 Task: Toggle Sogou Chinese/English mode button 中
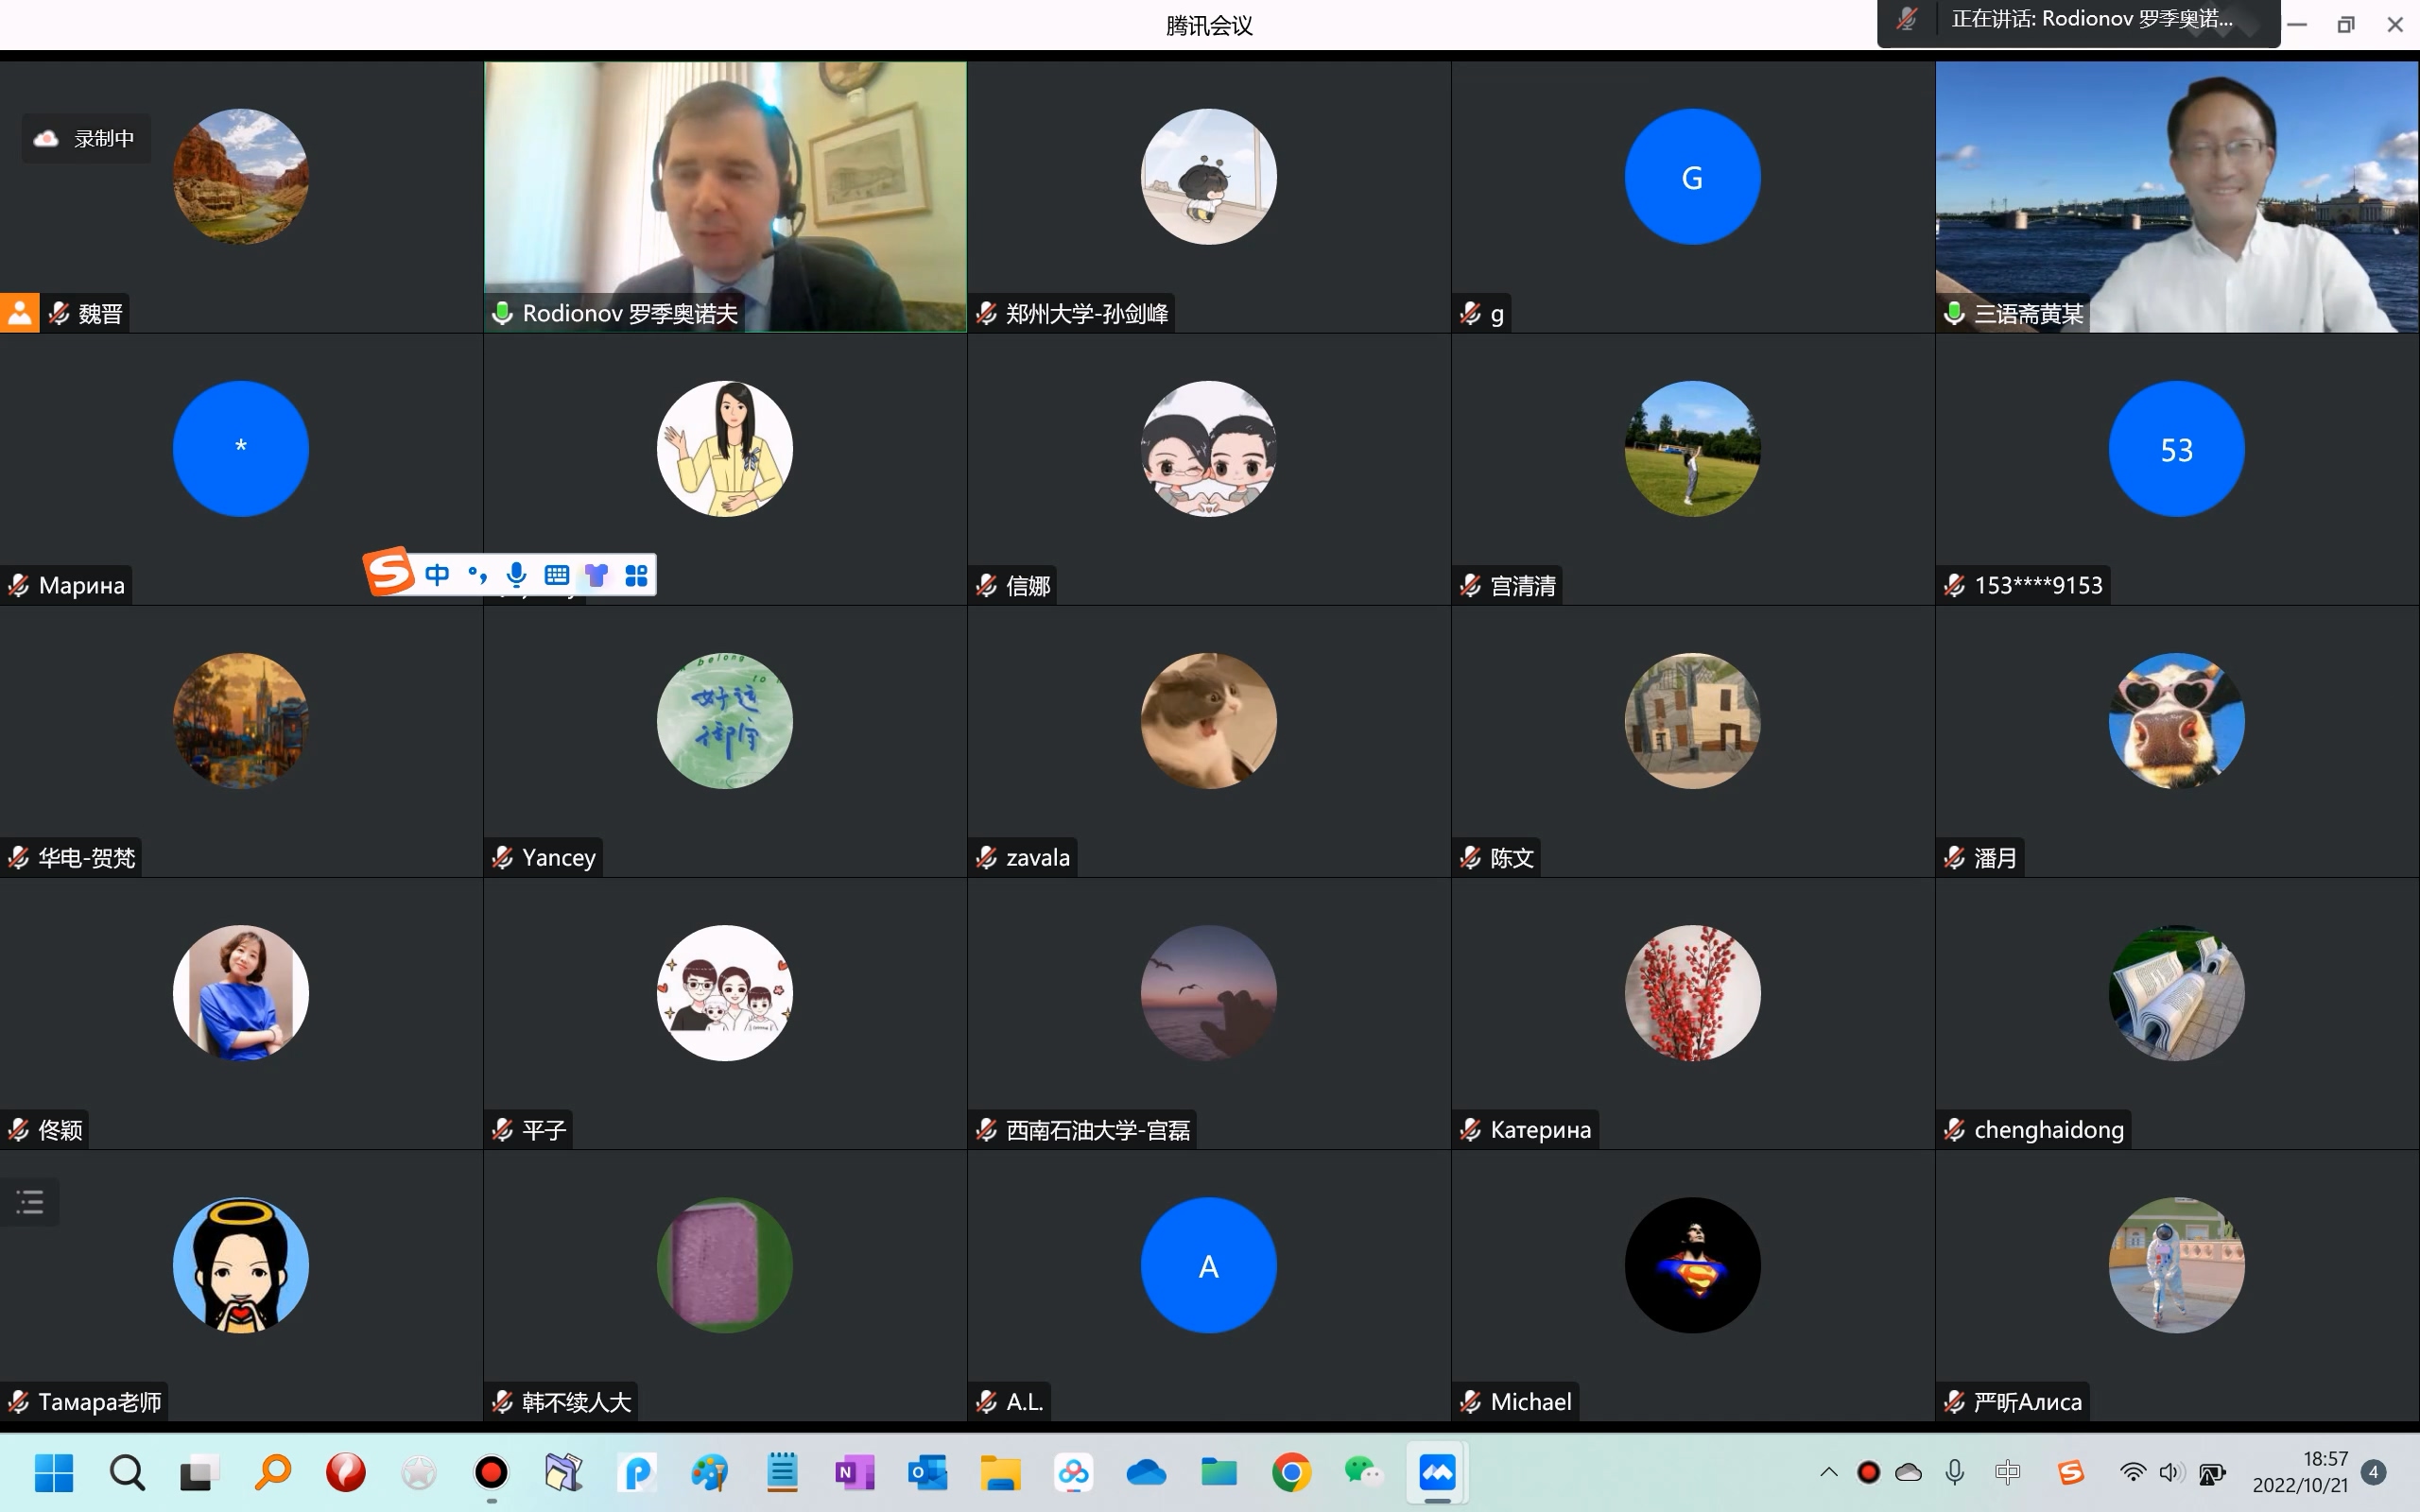coord(437,575)
